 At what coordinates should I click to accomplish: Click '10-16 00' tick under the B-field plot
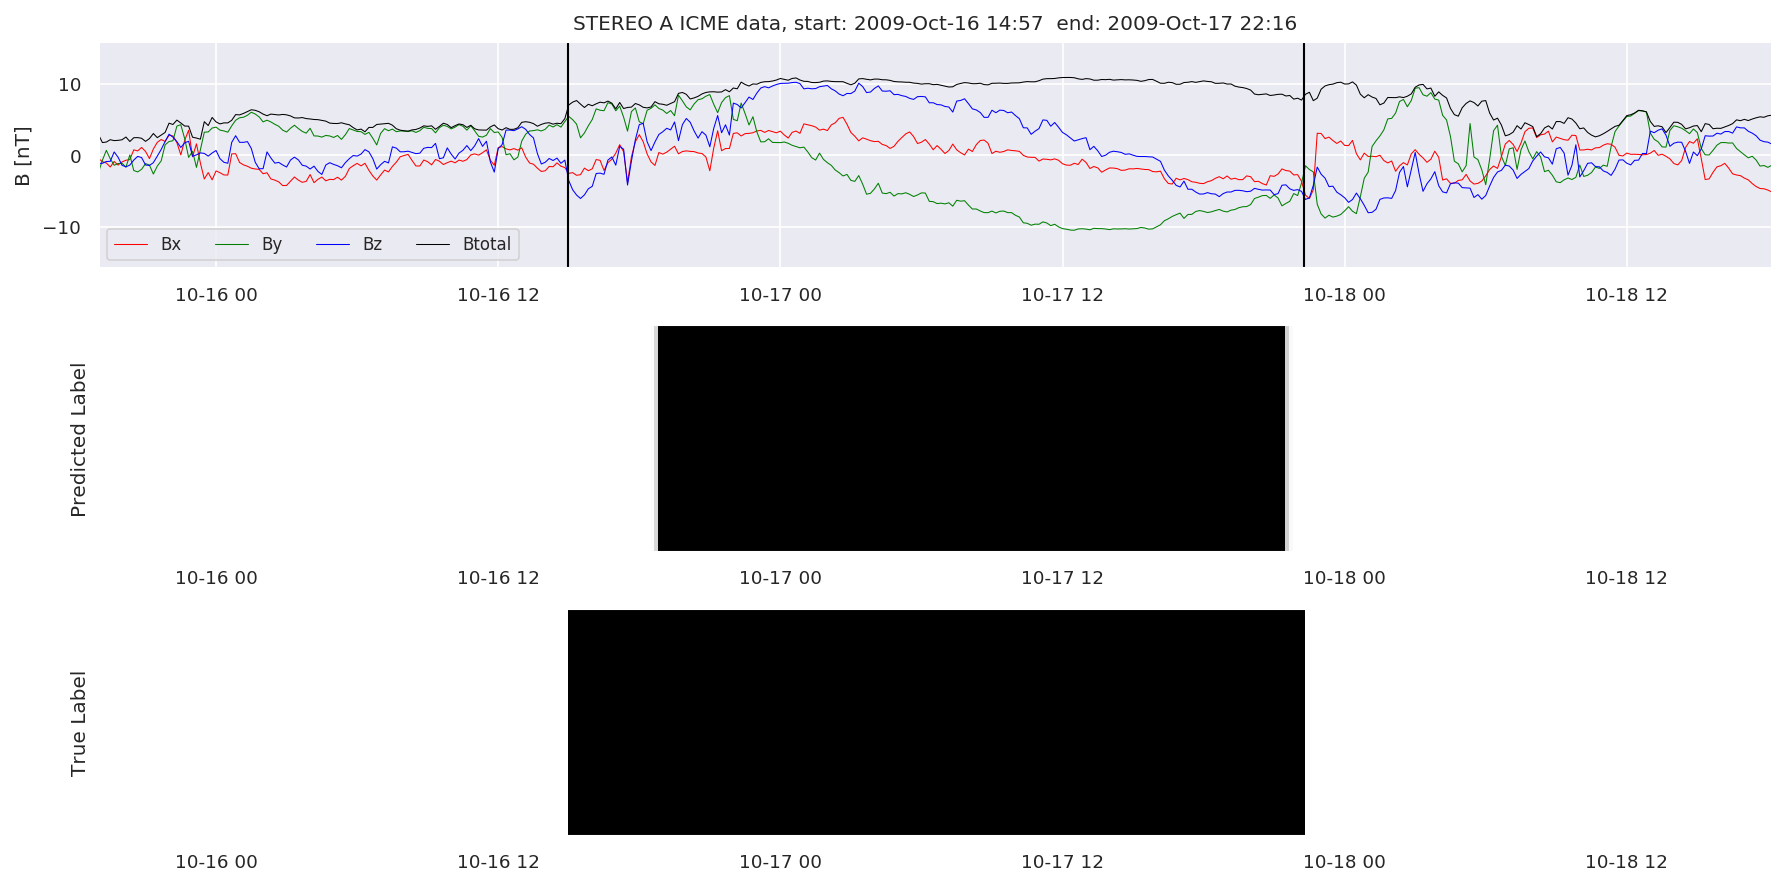[x=216, y=295]
